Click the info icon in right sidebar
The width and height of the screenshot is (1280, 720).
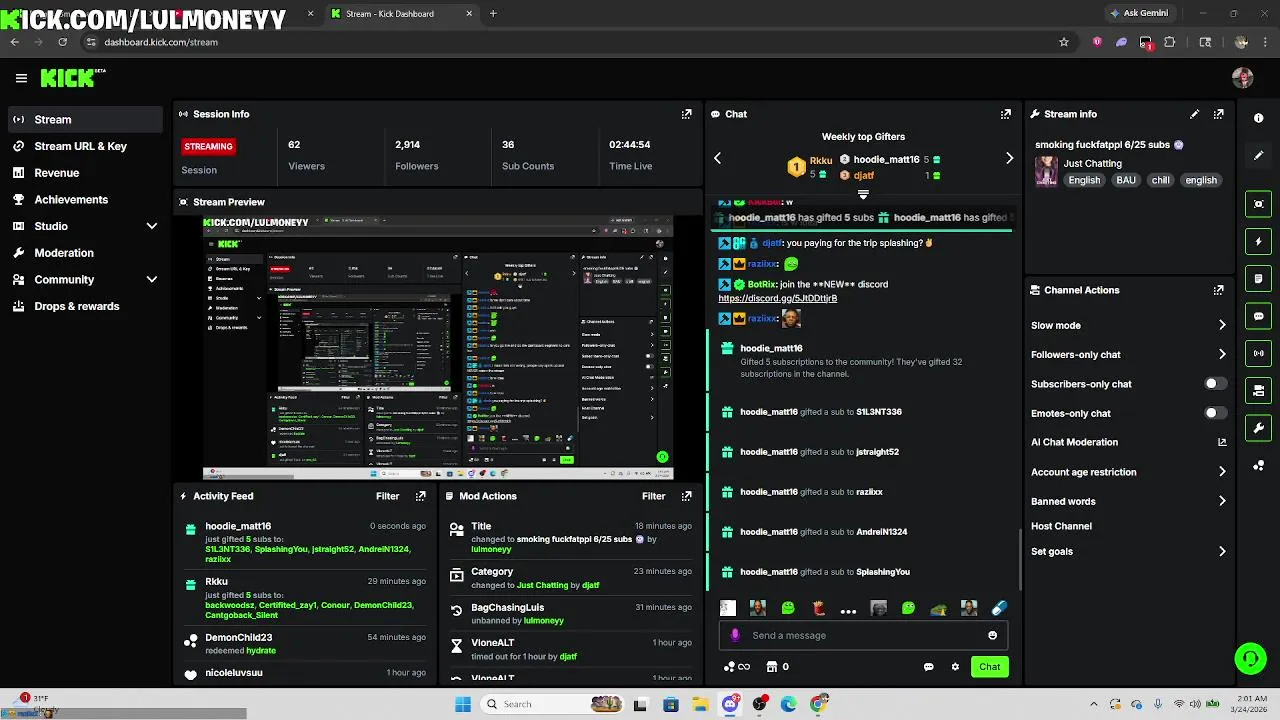click(x=1259, y=118)
